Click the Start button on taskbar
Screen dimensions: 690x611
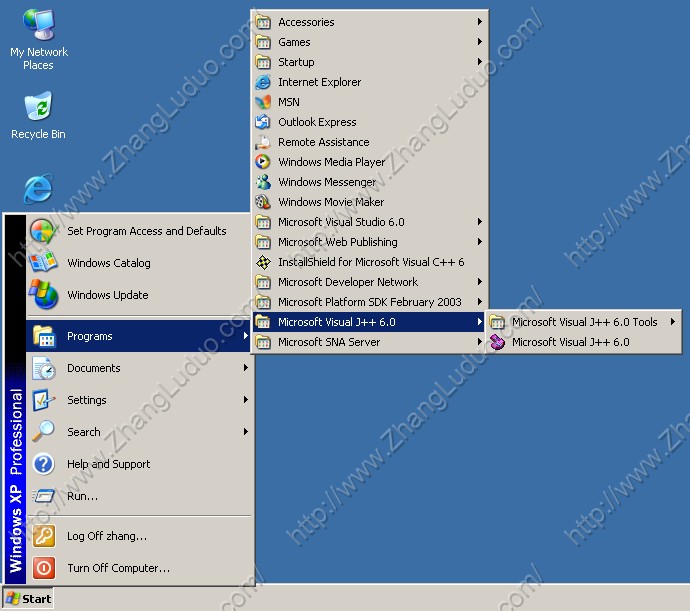pos(28,599)
